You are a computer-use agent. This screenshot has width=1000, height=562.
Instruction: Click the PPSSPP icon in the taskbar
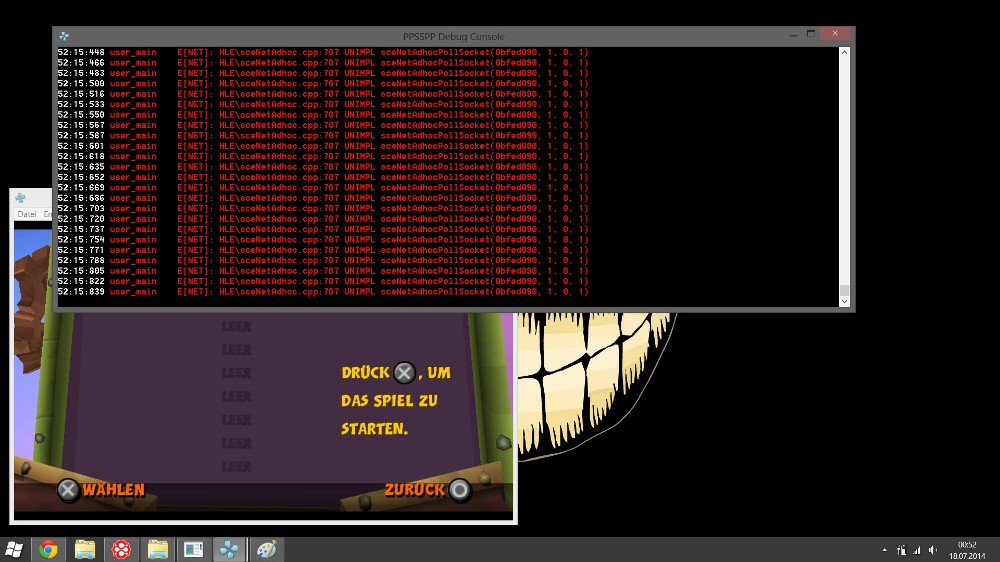tap(228, 549)
